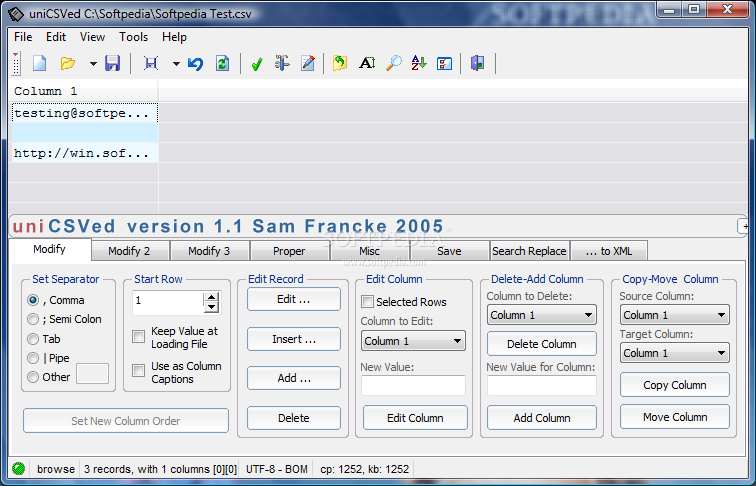Click the Start Row number field
This screenshot has height=486, width=756.
pyautogui.click(x=168, y=302)
